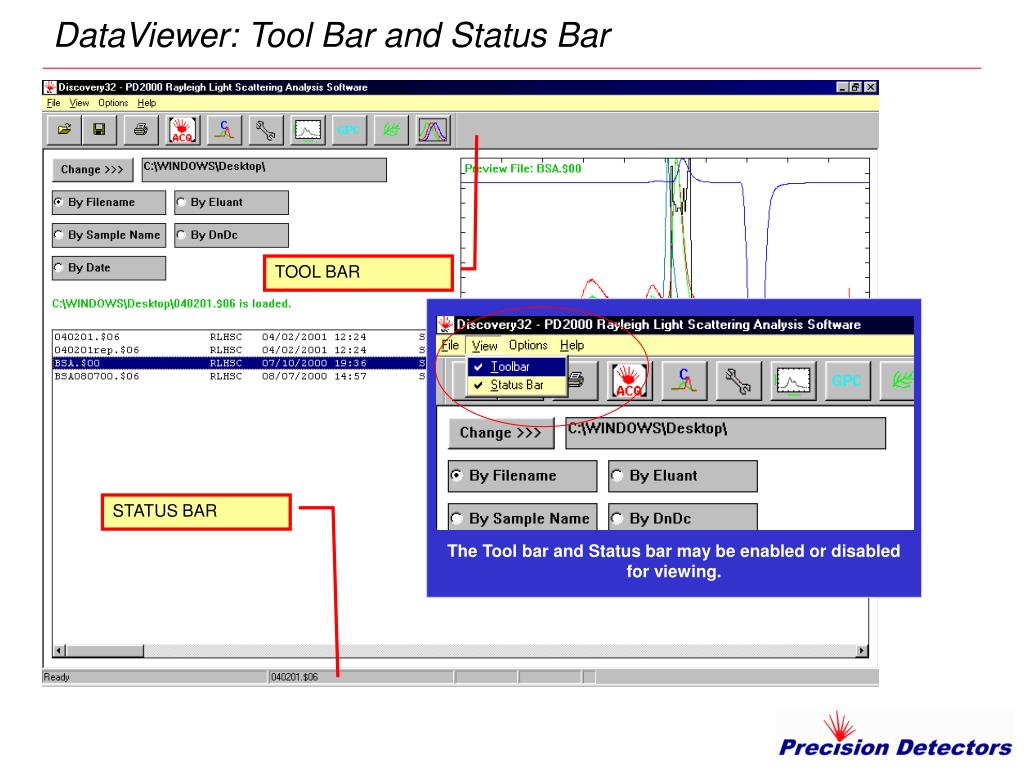
Task: Toggle the checked Status Bar entry in View menu
Action: pyautogui.click(x=517, y=385)
